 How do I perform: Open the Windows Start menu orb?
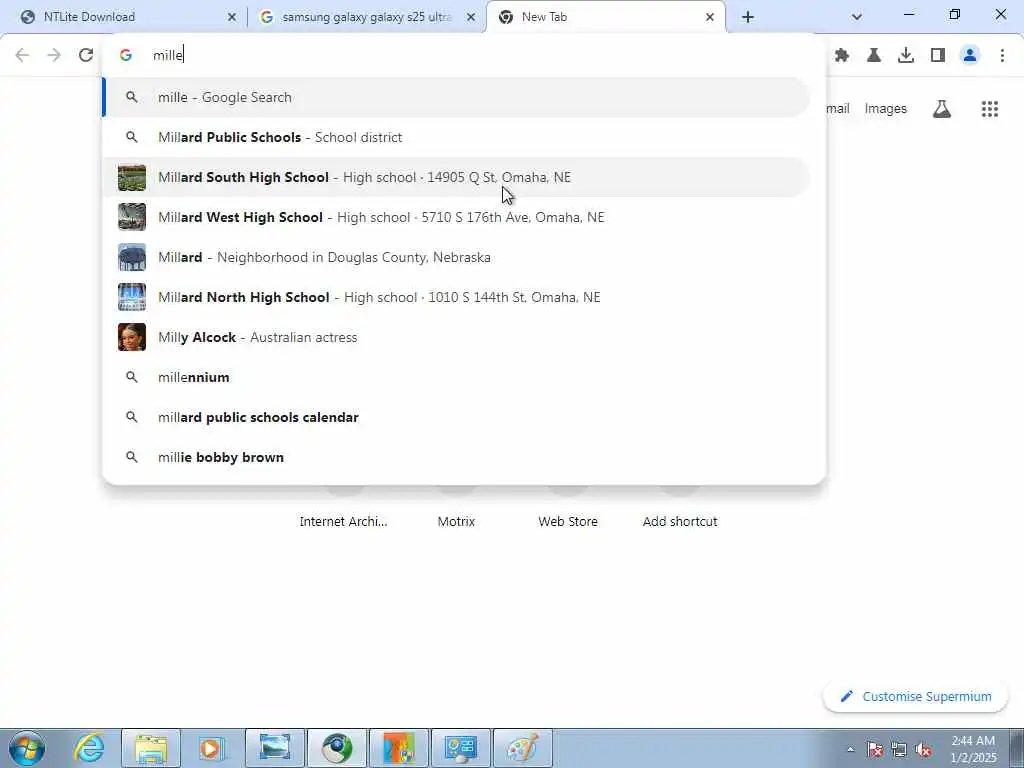(x=27, y=748)
